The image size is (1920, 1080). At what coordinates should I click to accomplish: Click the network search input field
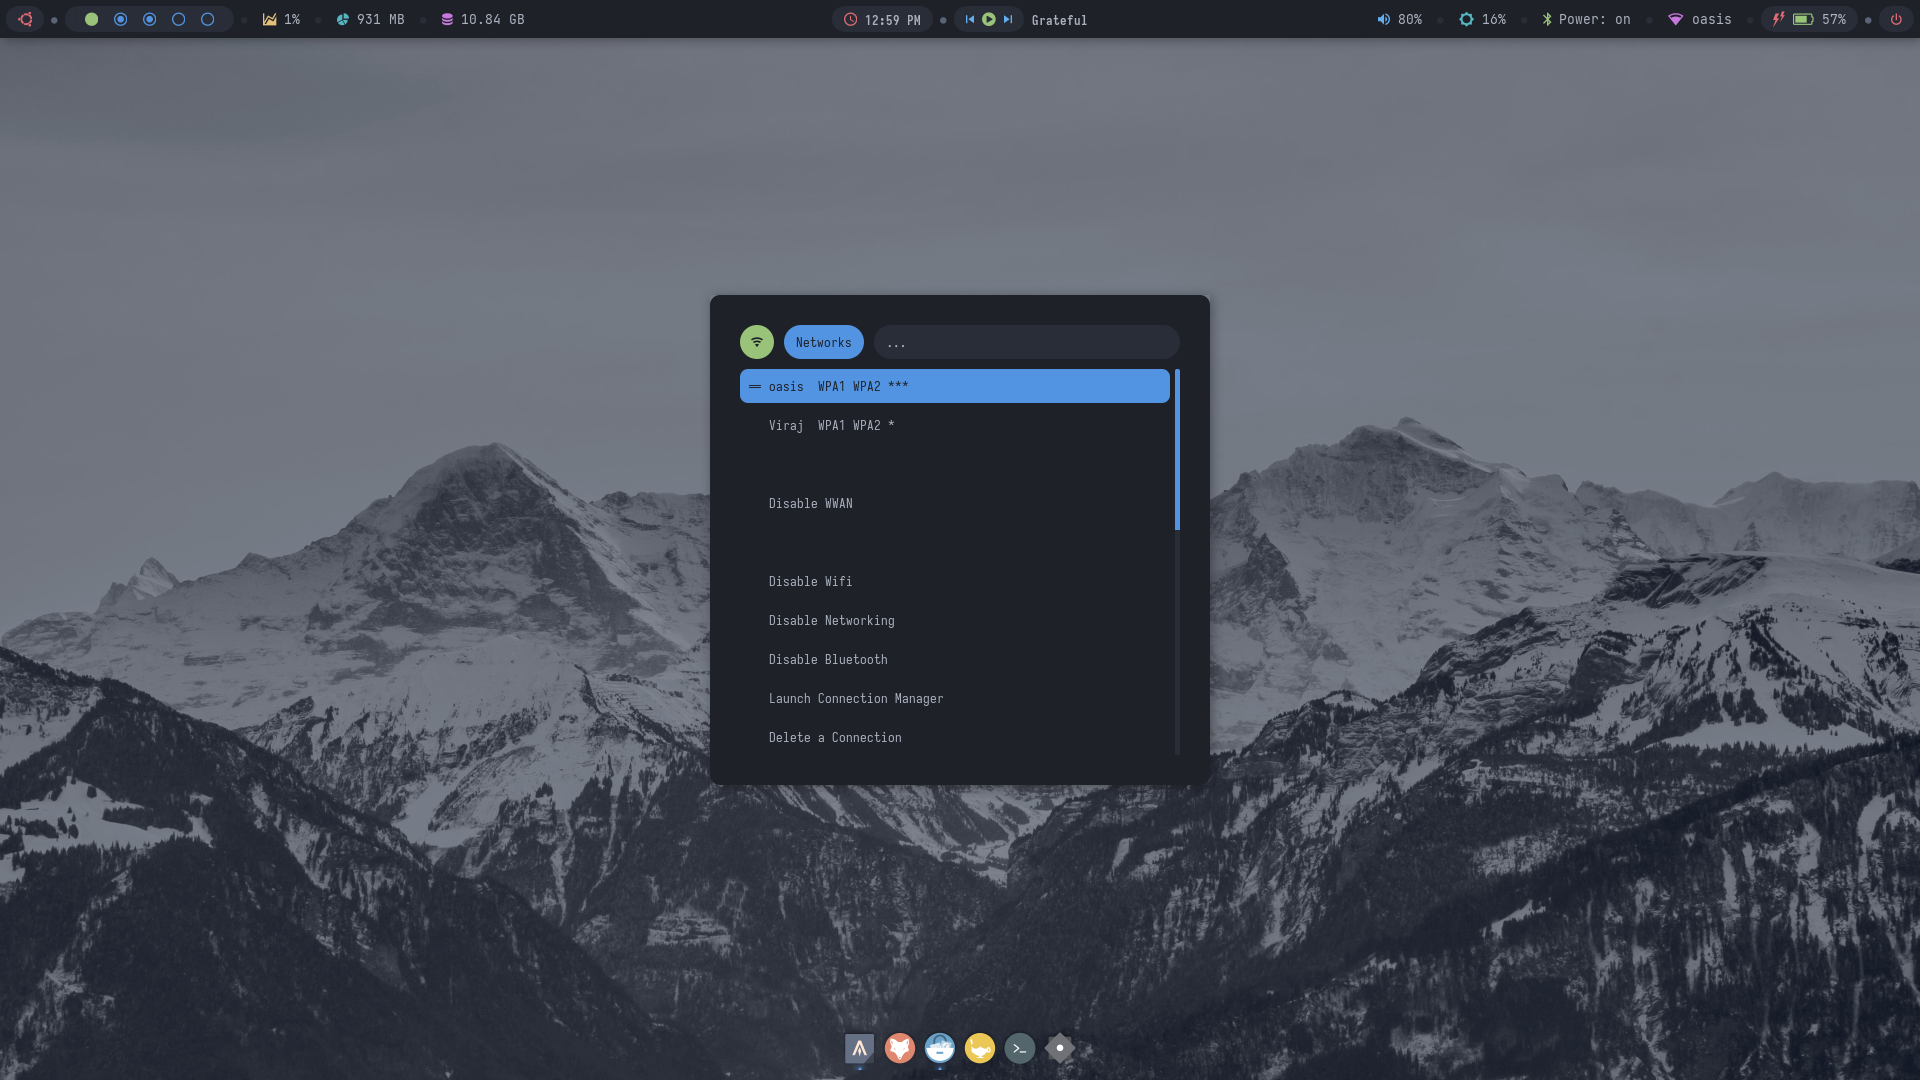tap(1026, 342)
